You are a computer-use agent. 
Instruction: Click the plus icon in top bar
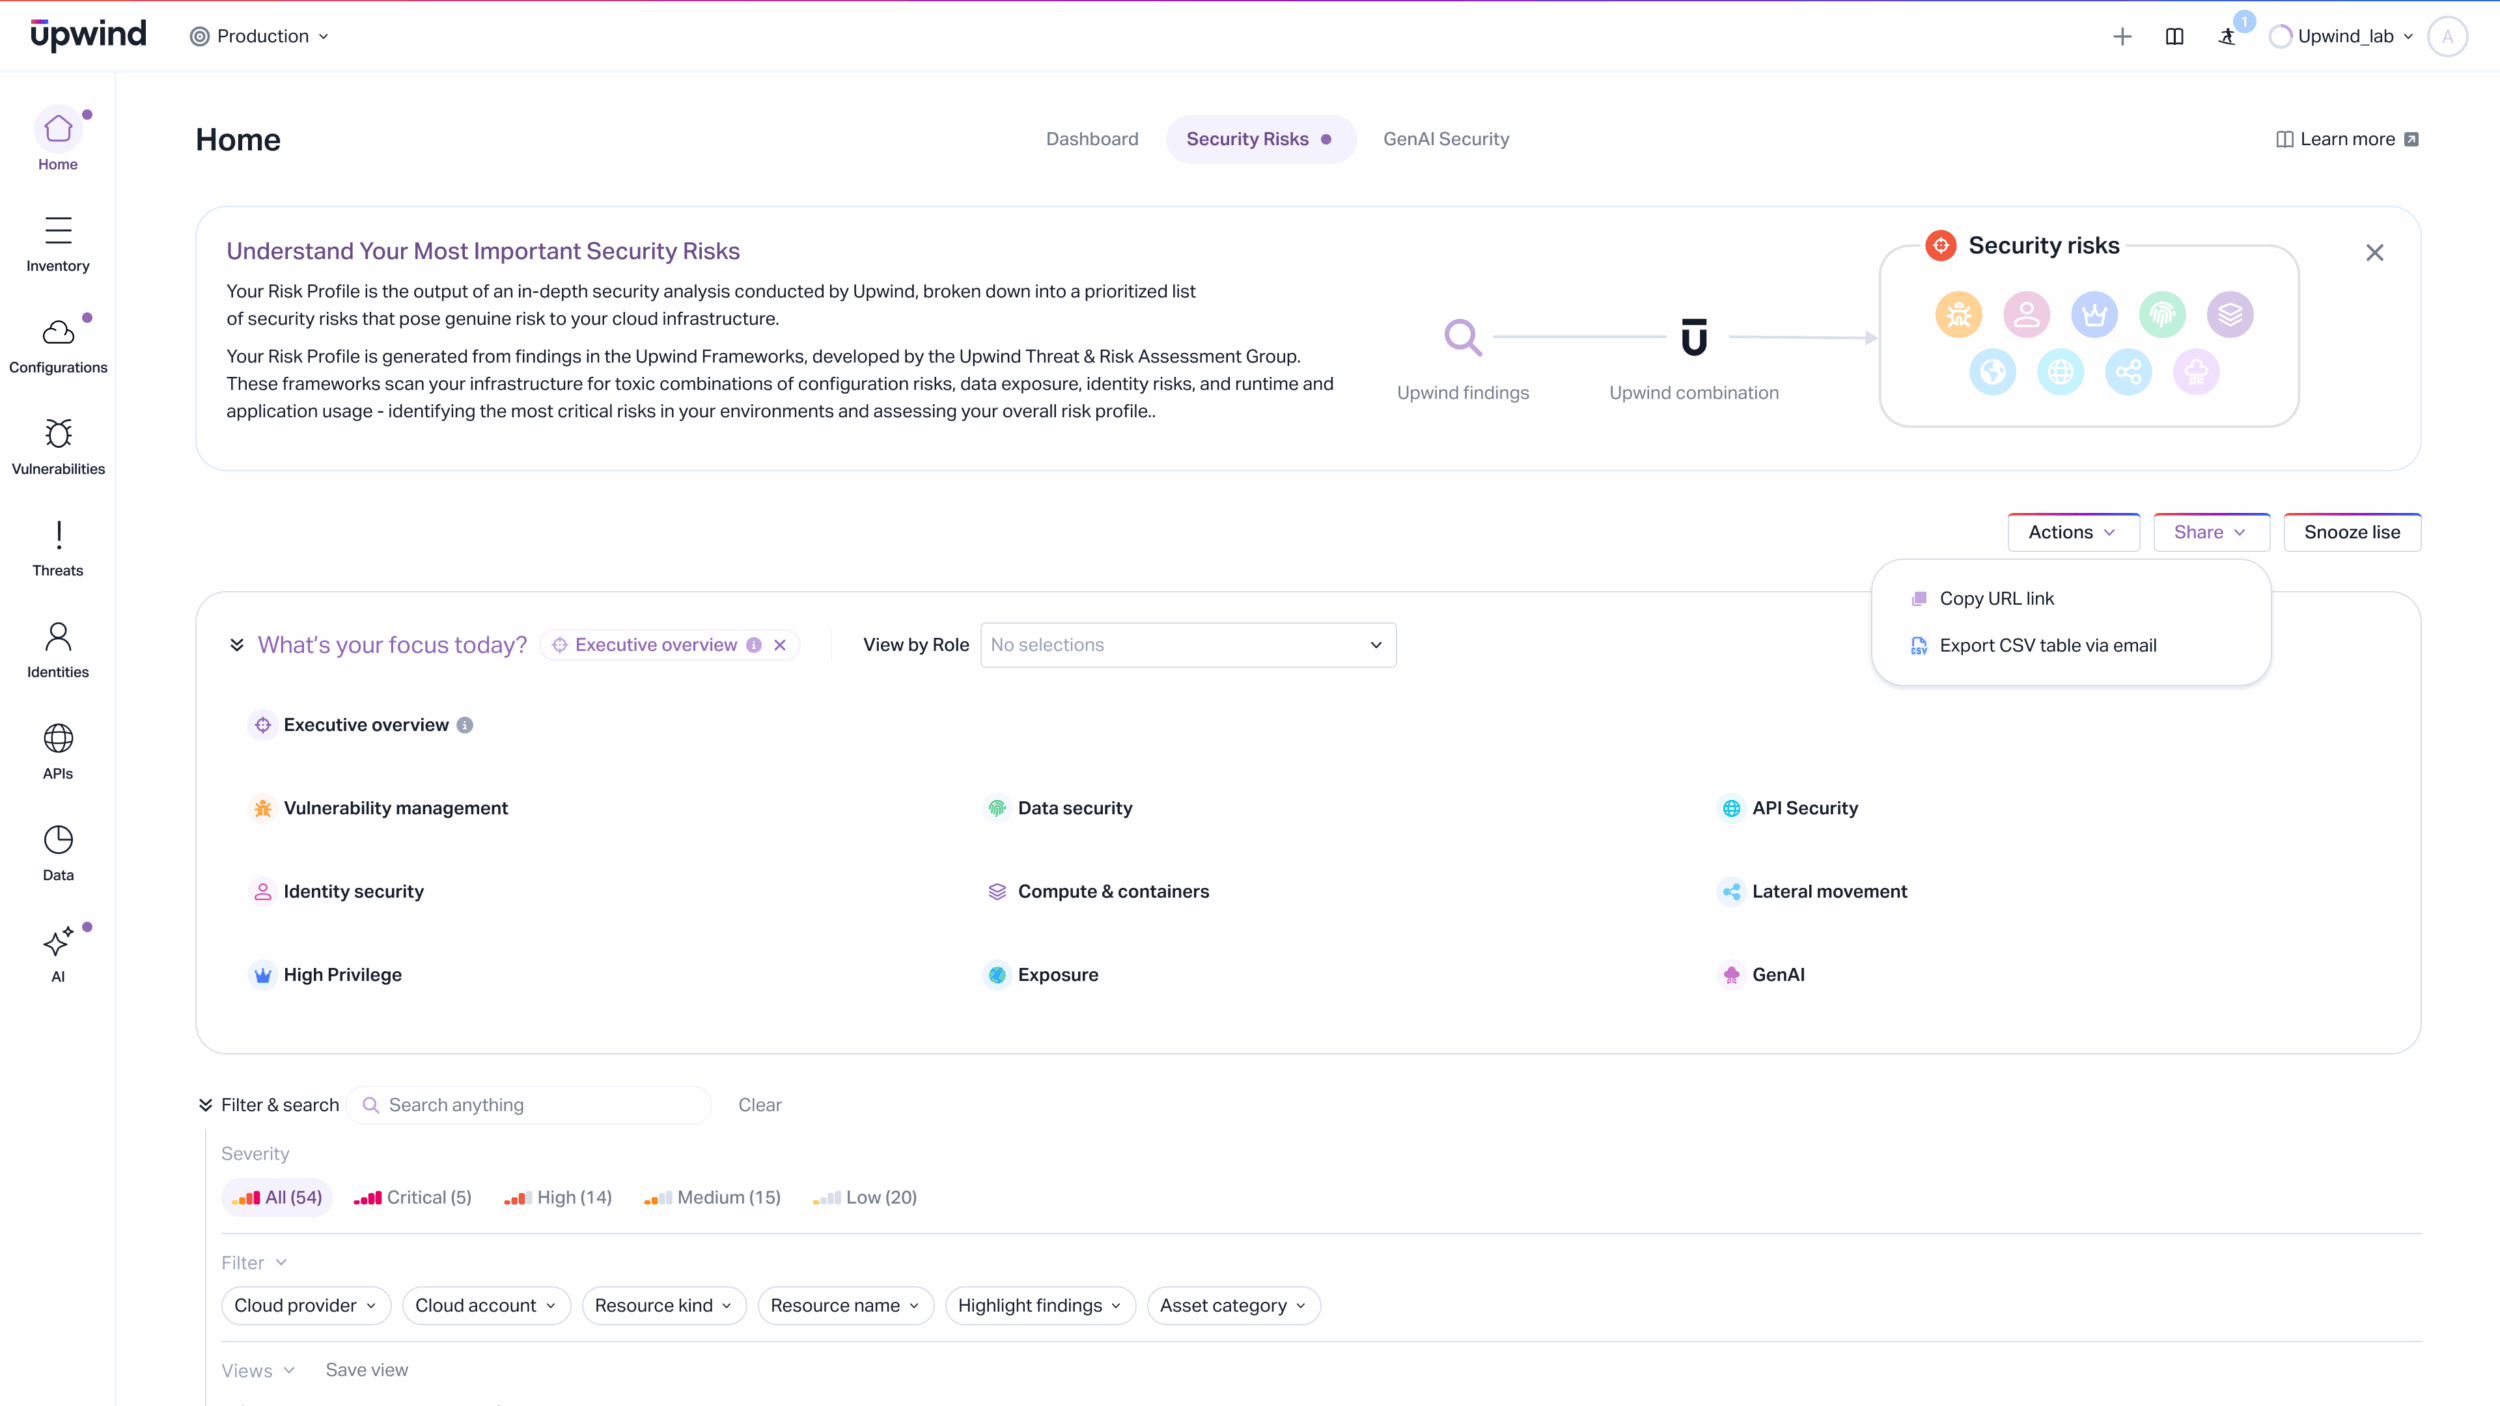2122,37
